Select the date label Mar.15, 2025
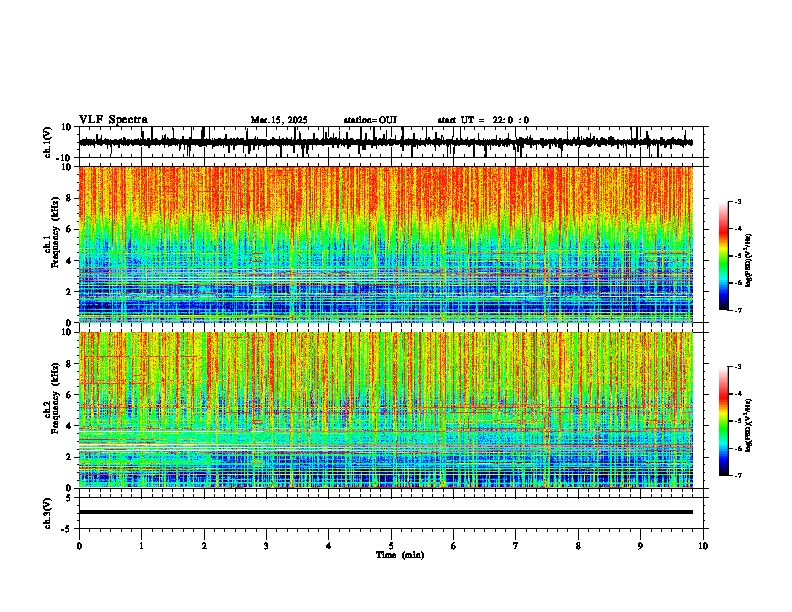The image size is (792, 612). pos(279,120)
